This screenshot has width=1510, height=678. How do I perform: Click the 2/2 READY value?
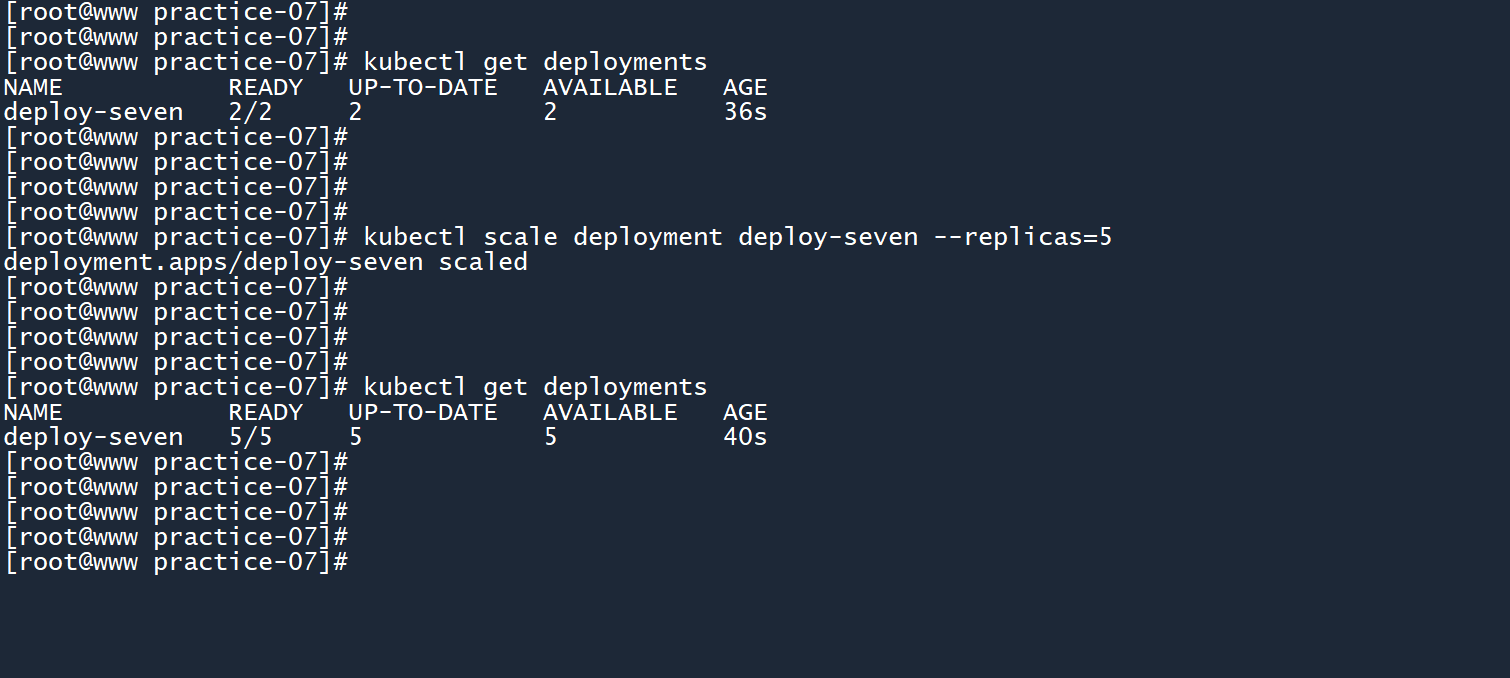pyautogui.click(x=250, y=112)
